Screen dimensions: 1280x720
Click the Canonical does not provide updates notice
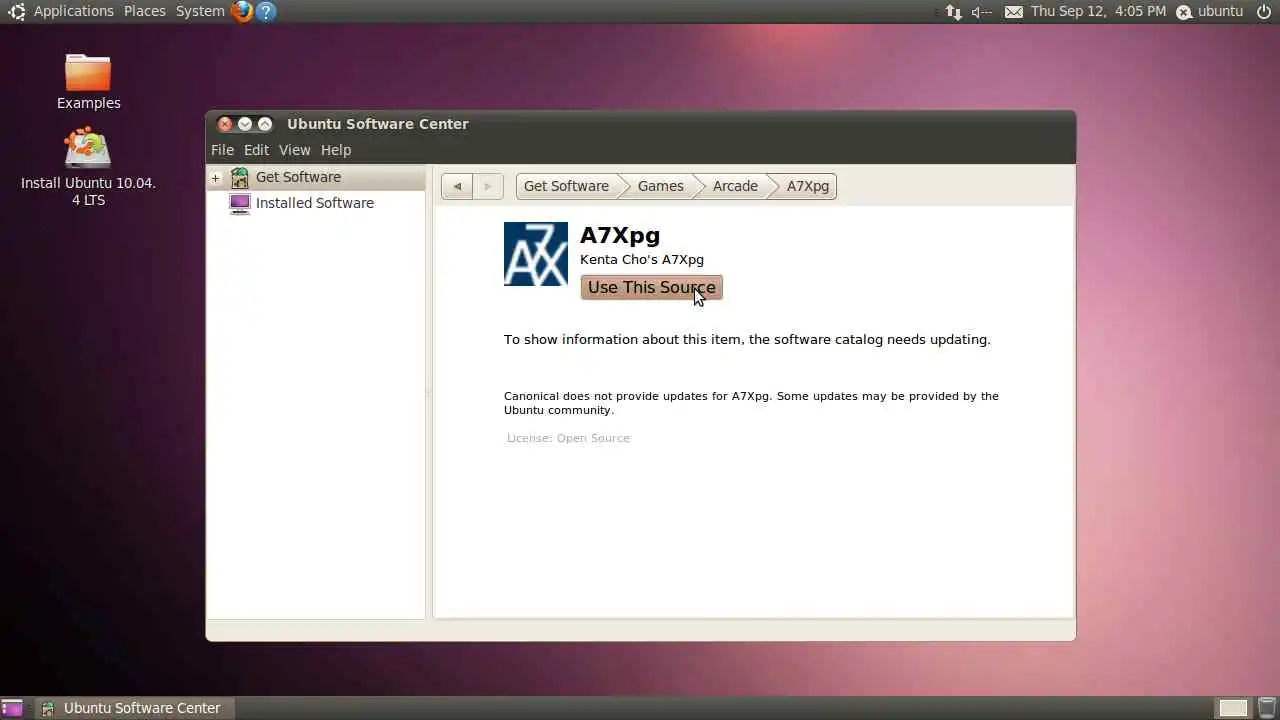click(x=751, y=403)
